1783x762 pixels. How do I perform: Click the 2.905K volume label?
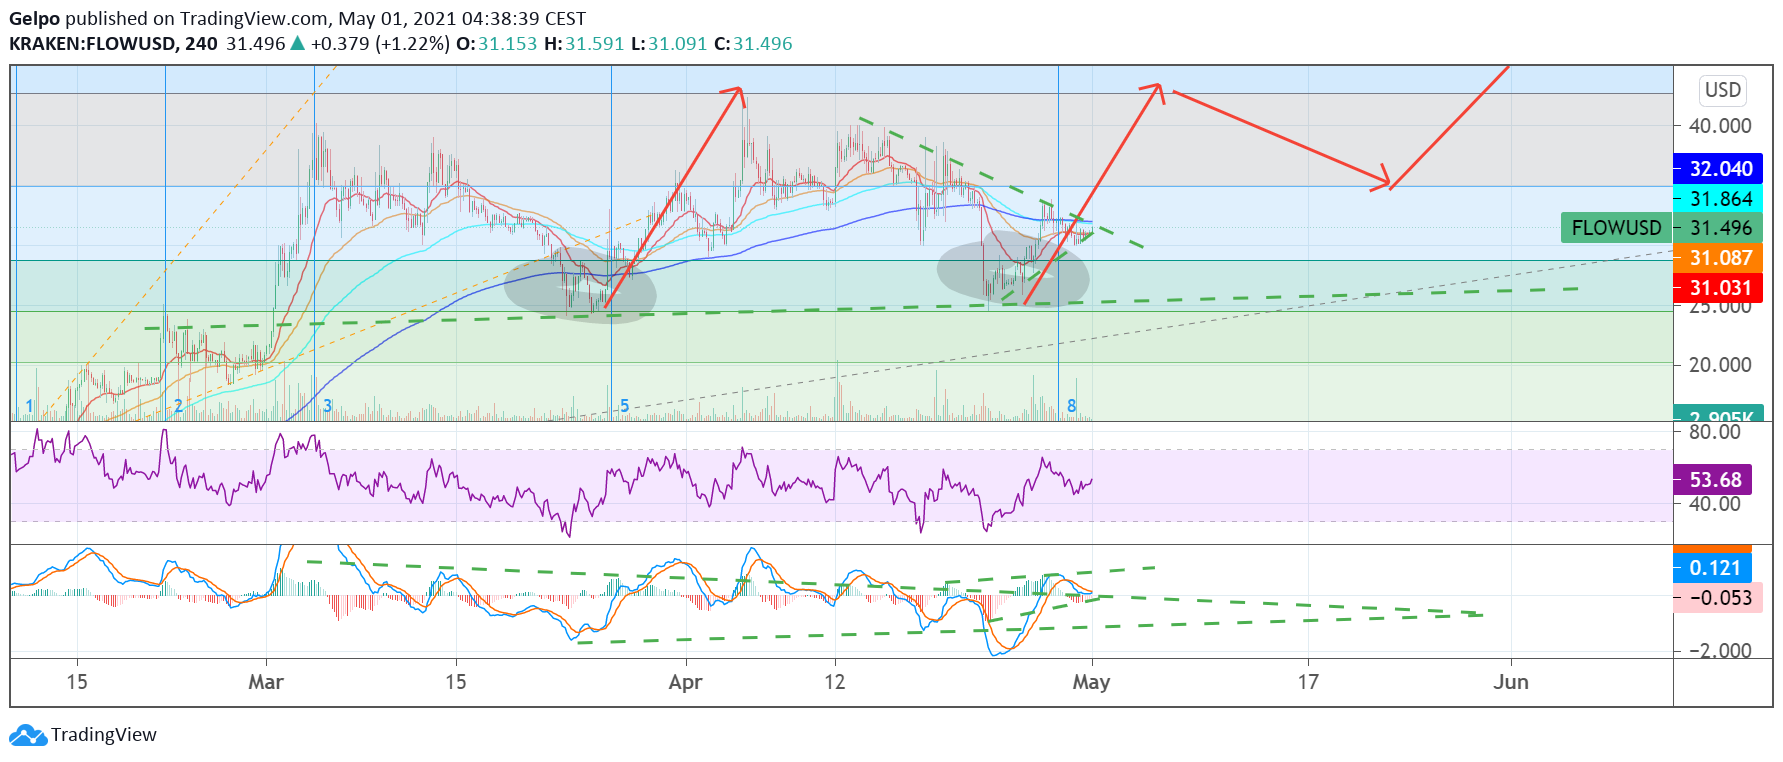pyautogui.click(x=1719, y=414)
